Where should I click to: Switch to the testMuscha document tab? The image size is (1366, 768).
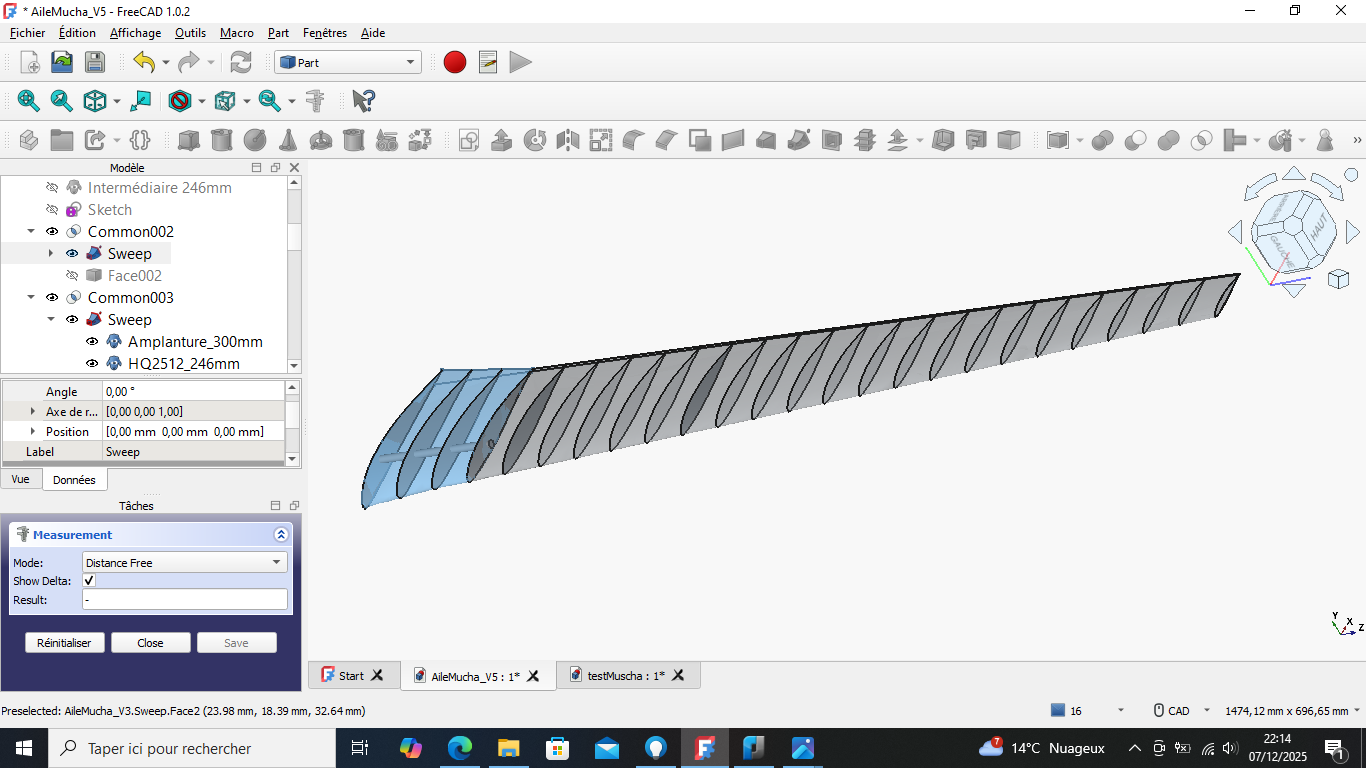tap(625, 676)
